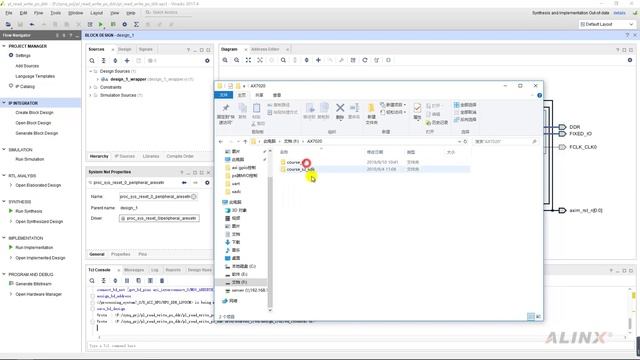Open the Reports tab
Image resolution: width=640 pixels, height=360 pixels.
[x=173, y=270]
